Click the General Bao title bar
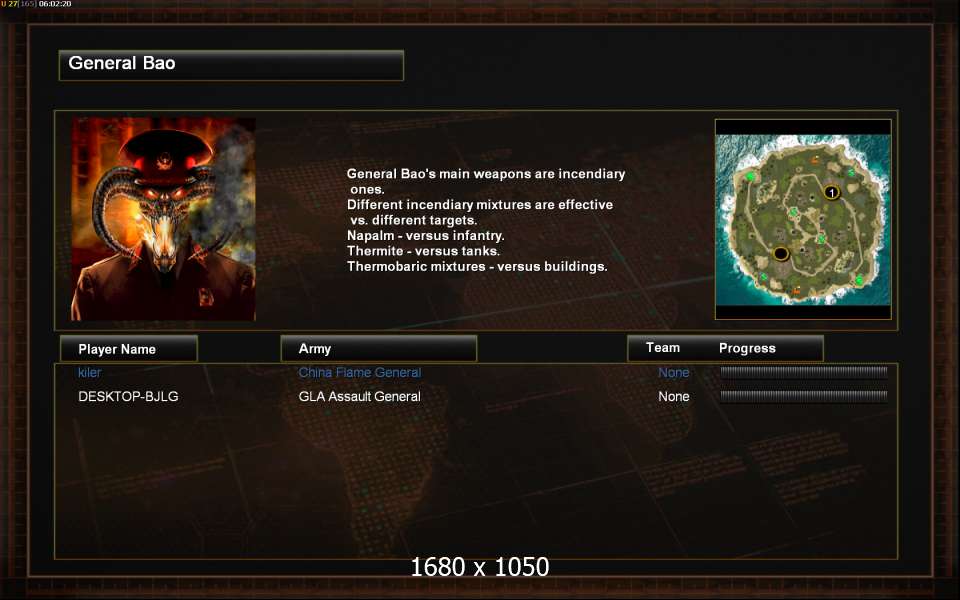Image resolution: width=960 pixels, height=600 pixels. [231, 65]
